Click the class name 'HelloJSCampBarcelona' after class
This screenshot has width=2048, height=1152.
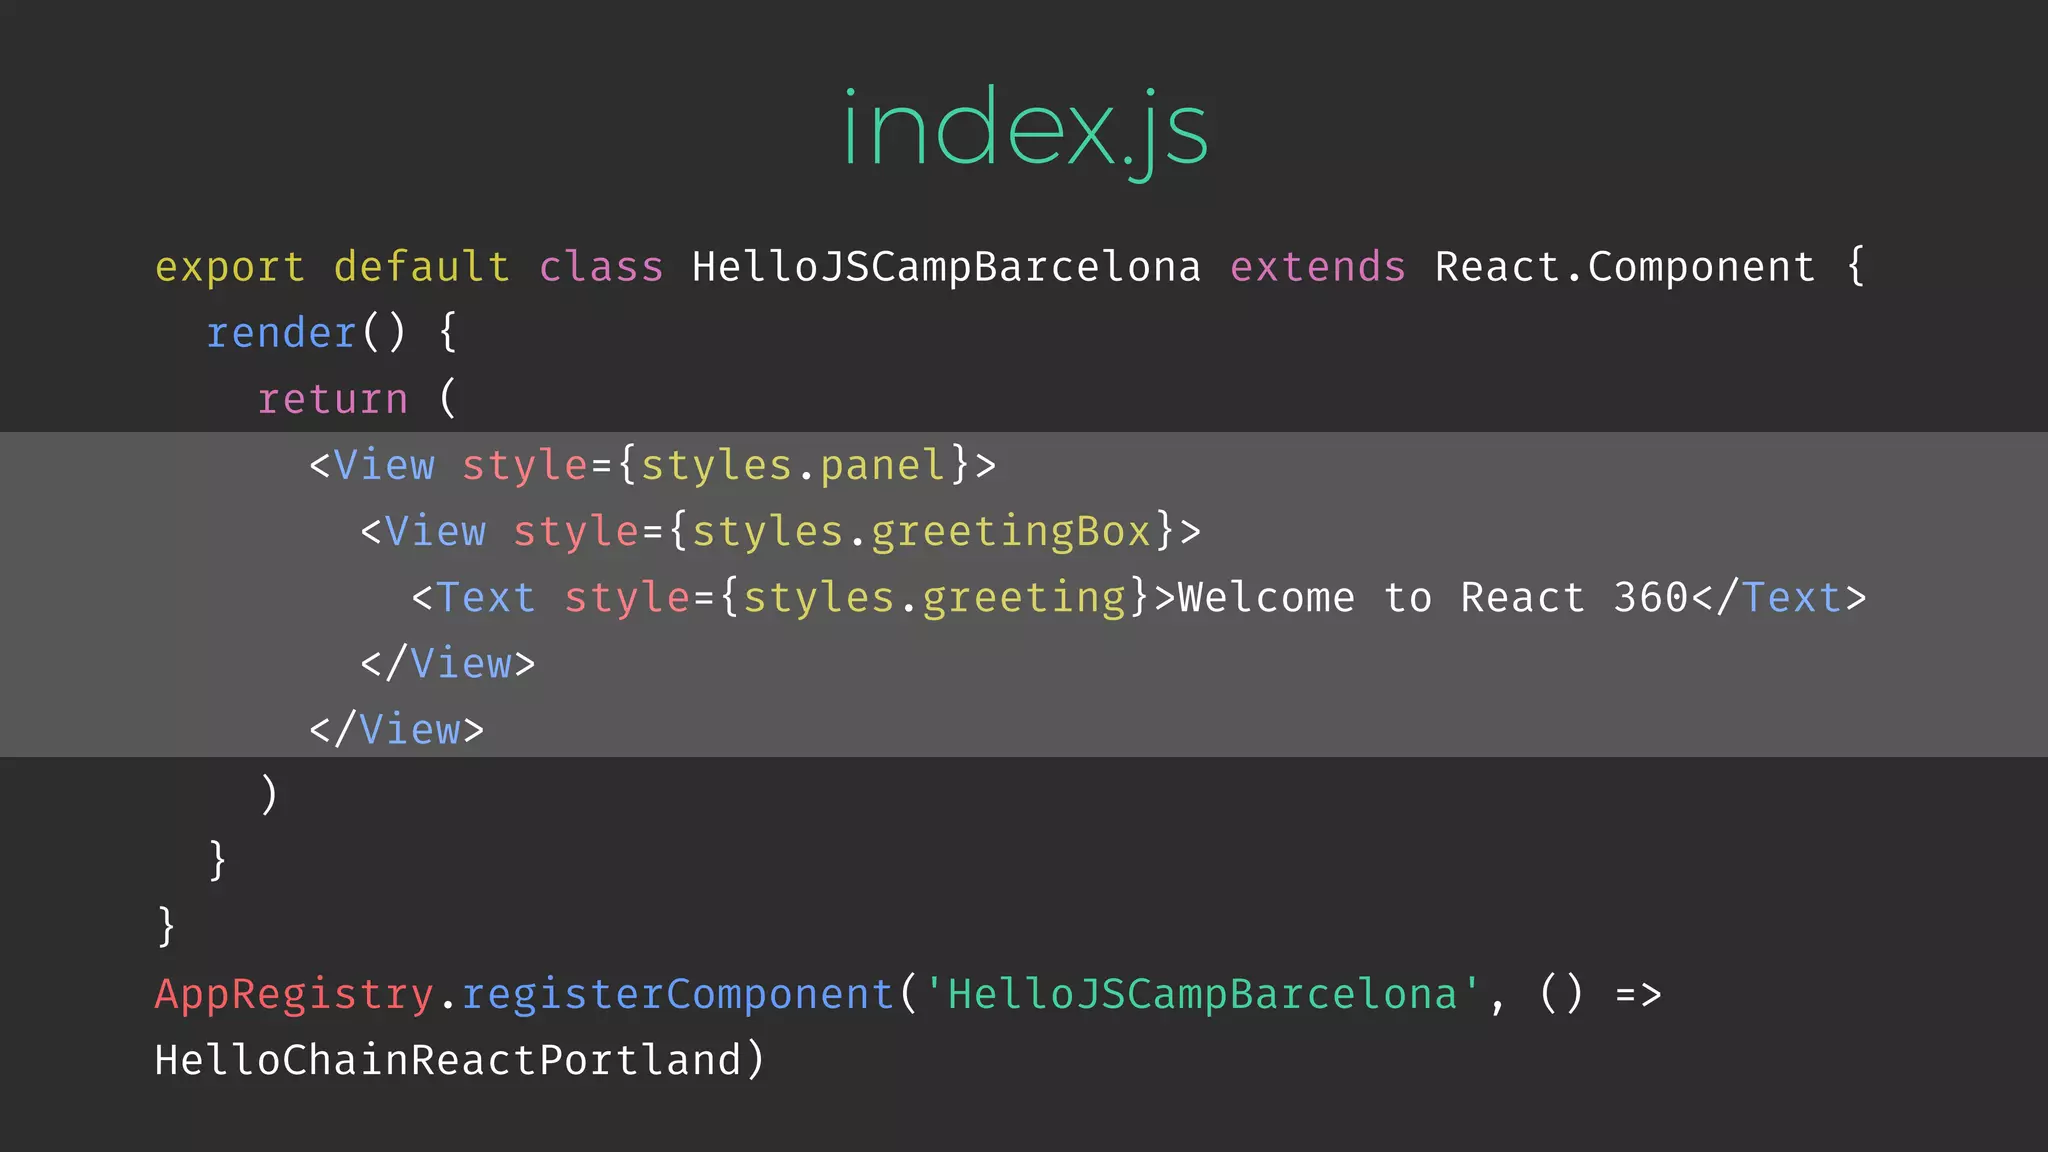click(x=946, y=267)
